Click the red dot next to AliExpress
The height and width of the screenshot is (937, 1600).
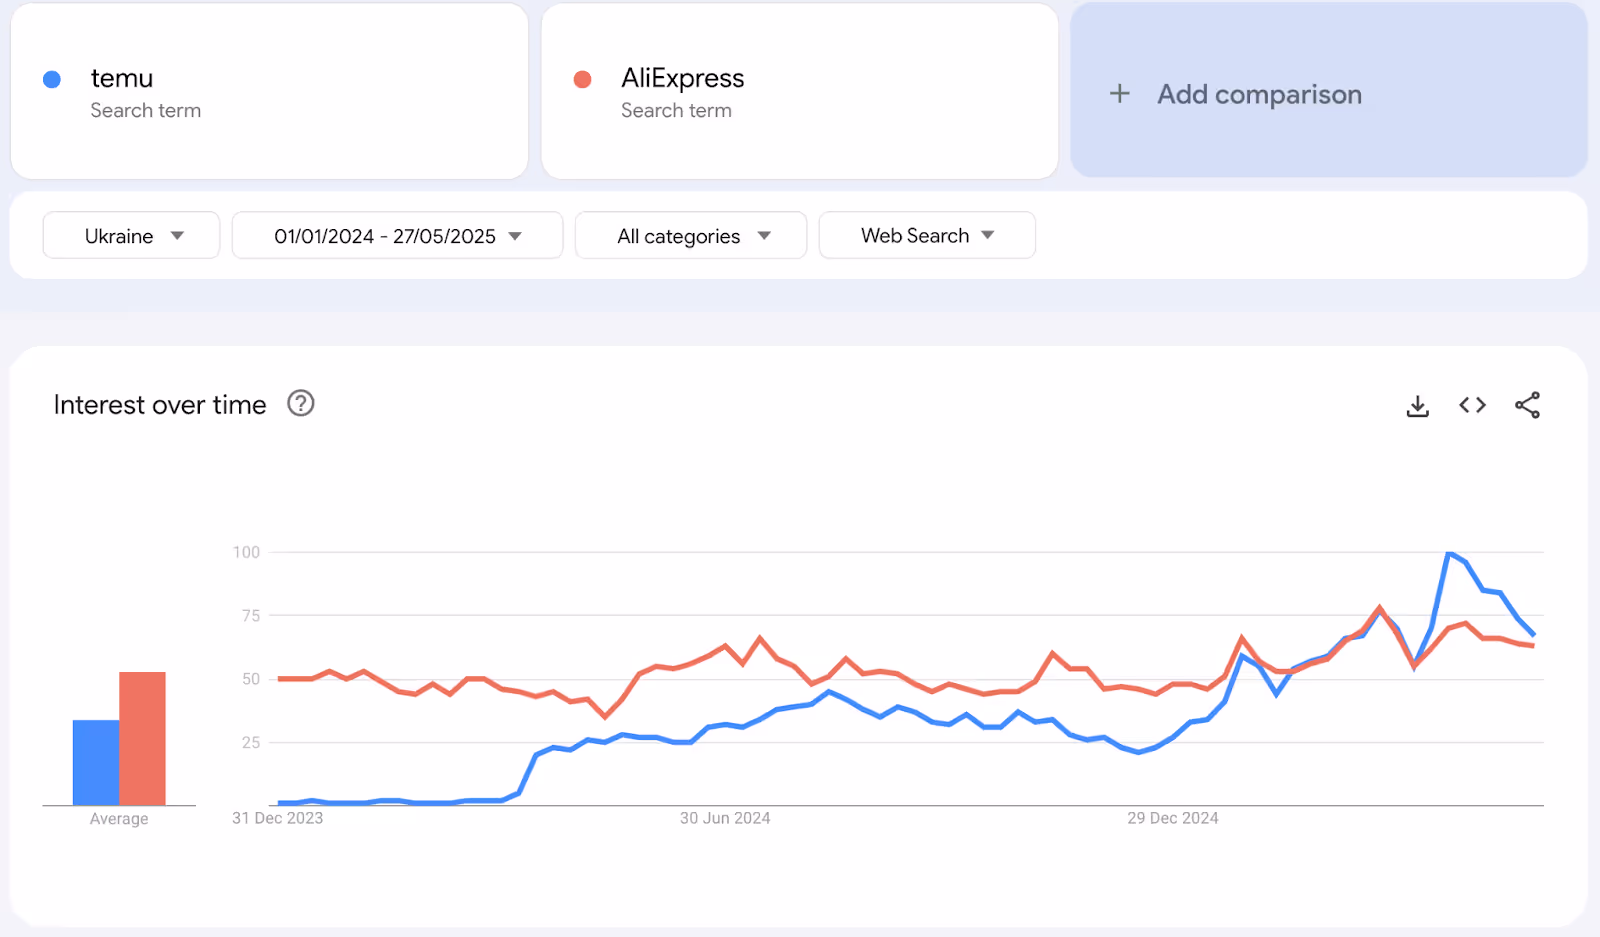coord(582,79)
